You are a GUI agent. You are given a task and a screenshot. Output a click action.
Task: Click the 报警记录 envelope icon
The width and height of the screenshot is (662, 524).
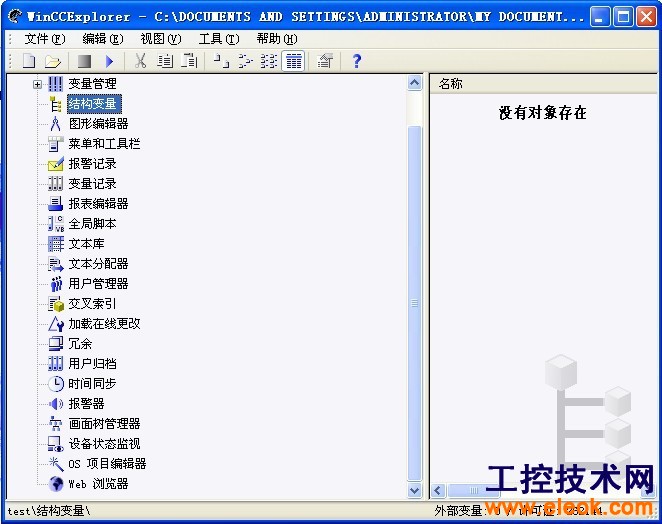click(55, 164)
